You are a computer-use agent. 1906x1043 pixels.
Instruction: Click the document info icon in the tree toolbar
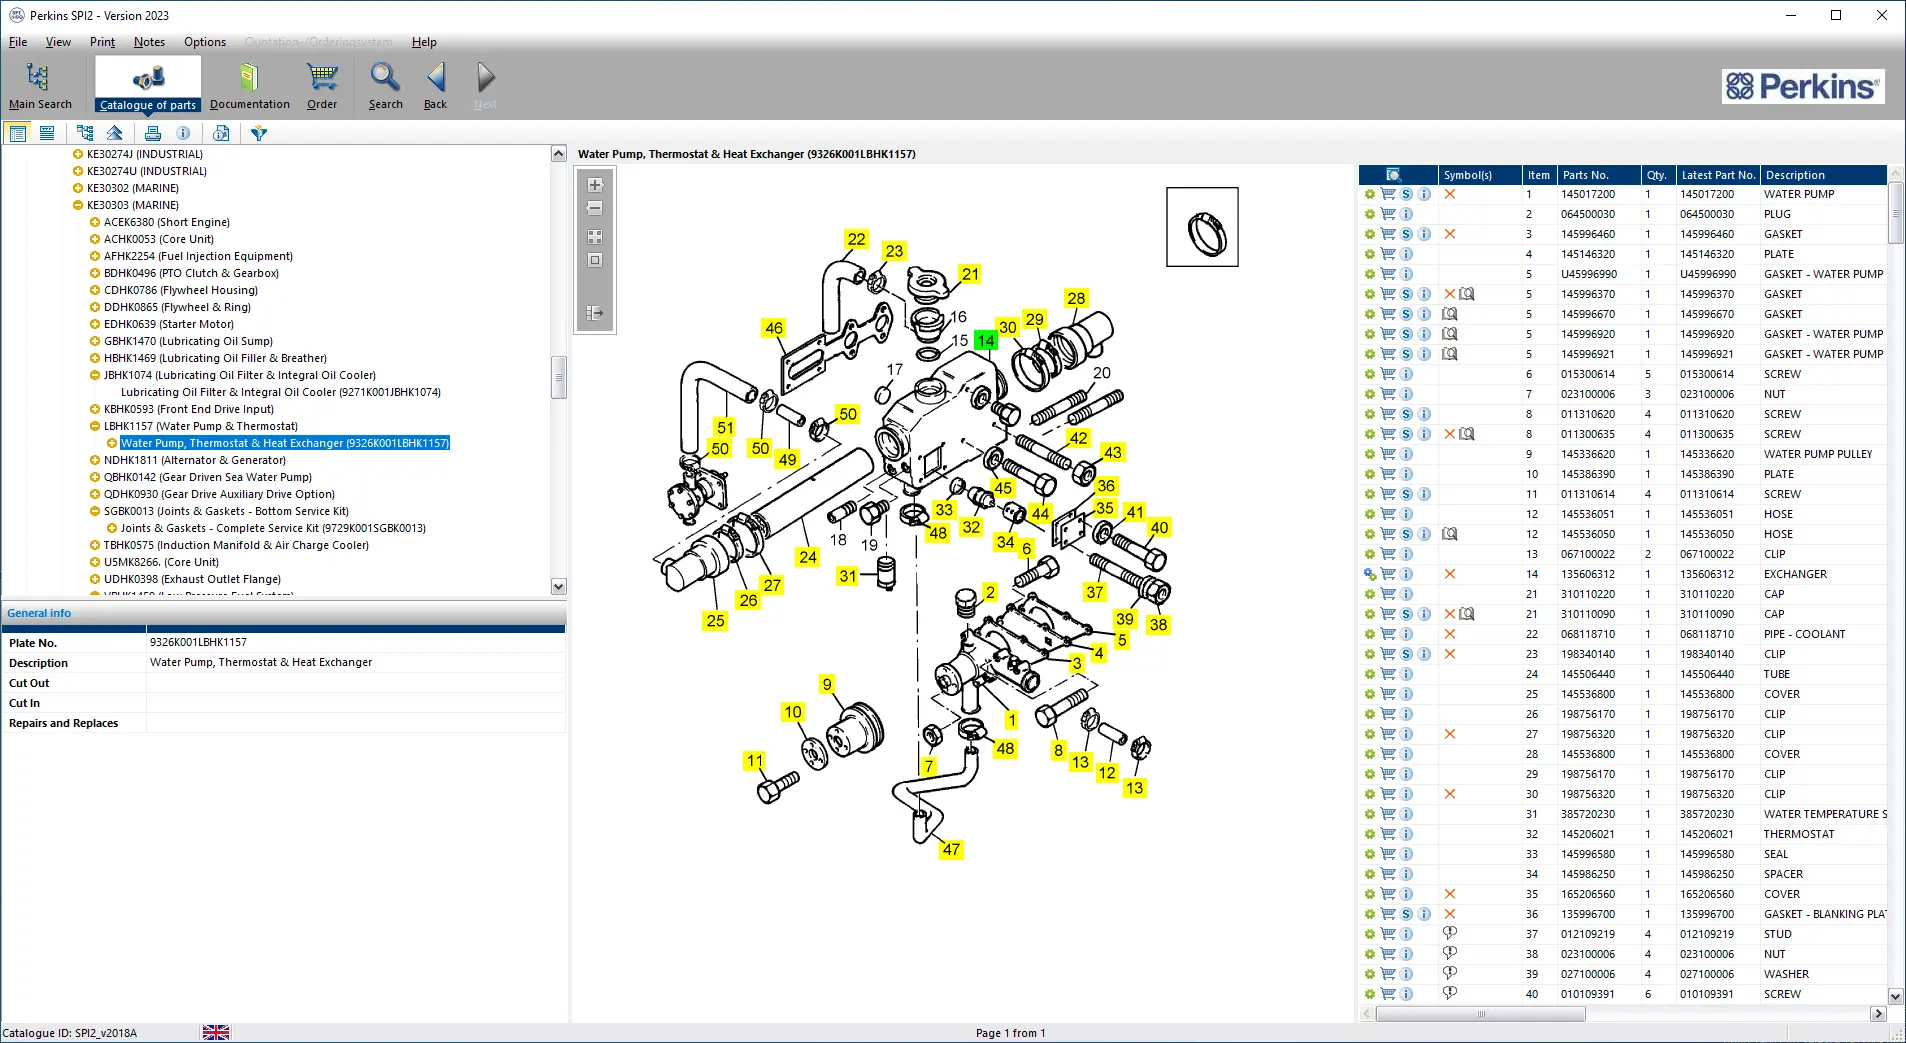coord(221,133)
